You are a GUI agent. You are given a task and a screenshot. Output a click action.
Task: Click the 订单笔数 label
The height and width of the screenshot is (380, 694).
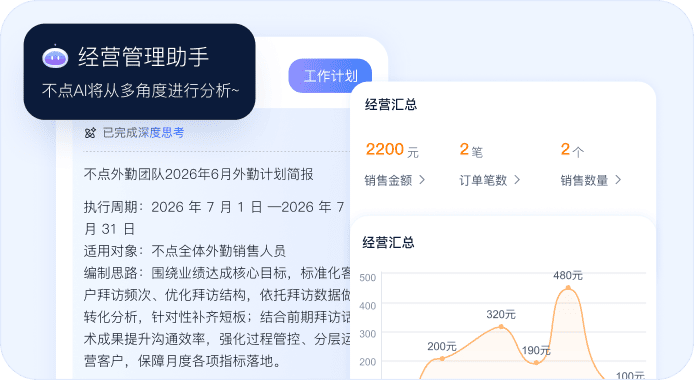[483, 180]
